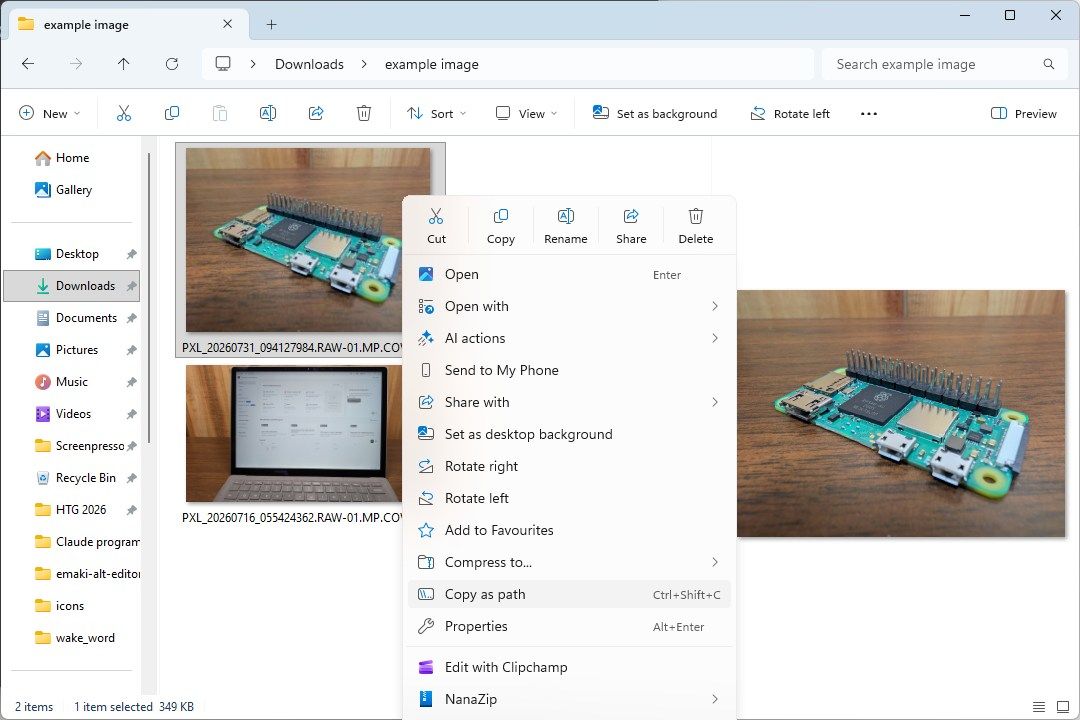Click the search magnifier icon

coord(1049,64)
